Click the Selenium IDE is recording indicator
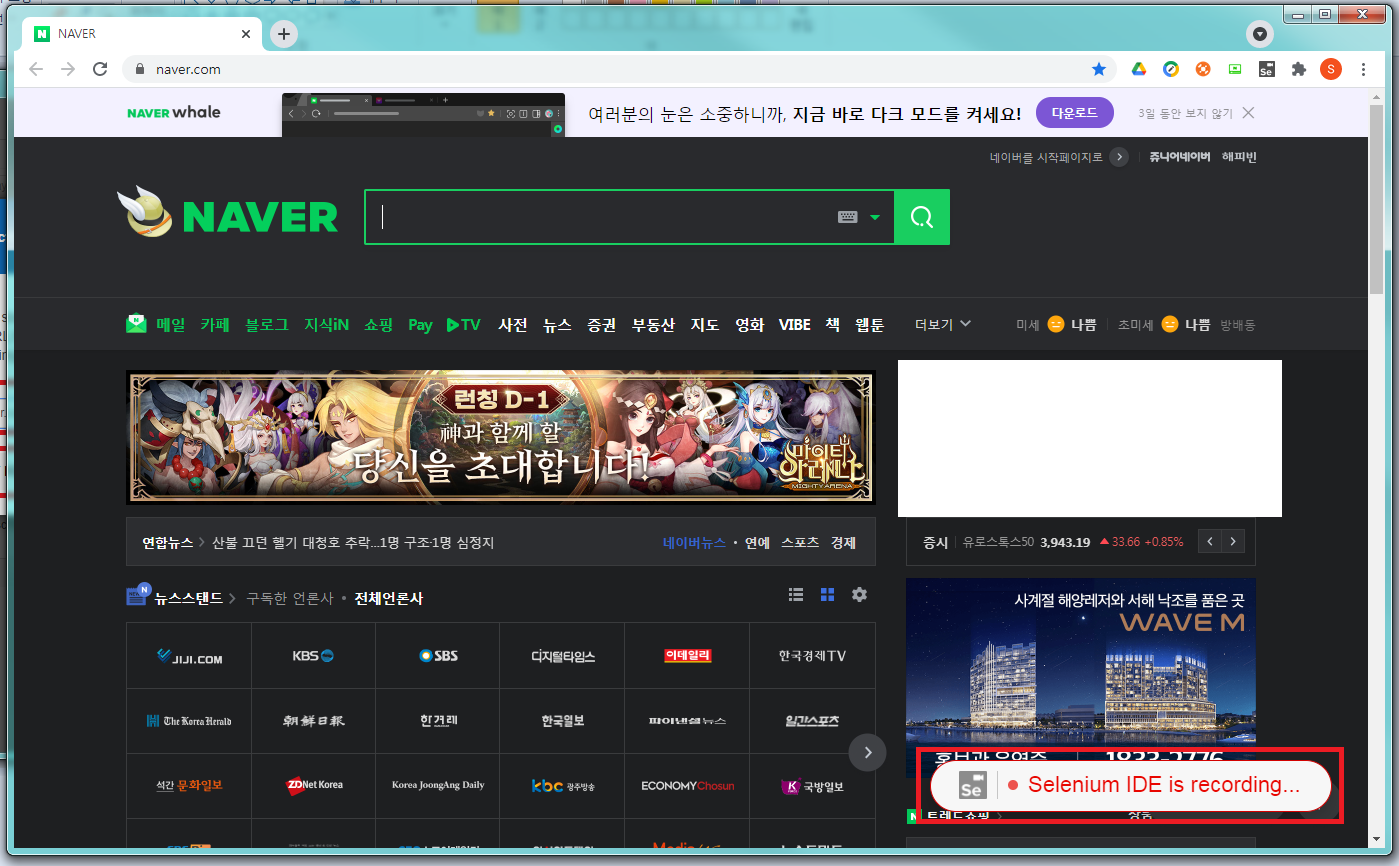The image size is (1399, 866). point(1130,785)
